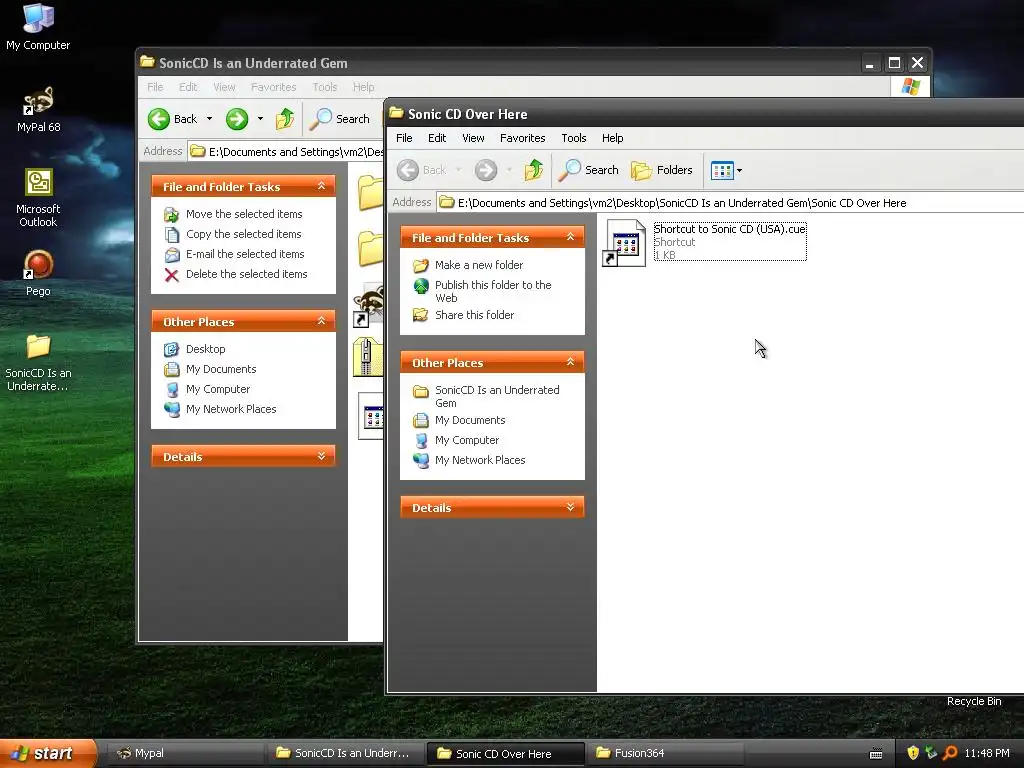Open Edit menu in Sonic CD Over Here
Viewport: 1024px width, 768px height.
(437, 138)
